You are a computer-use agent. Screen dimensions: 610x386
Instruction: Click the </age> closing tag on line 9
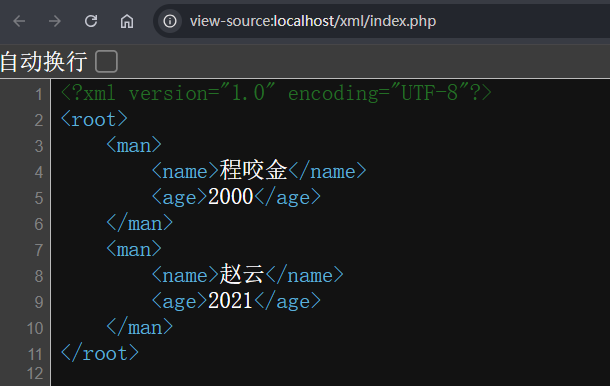coord(287,301)
